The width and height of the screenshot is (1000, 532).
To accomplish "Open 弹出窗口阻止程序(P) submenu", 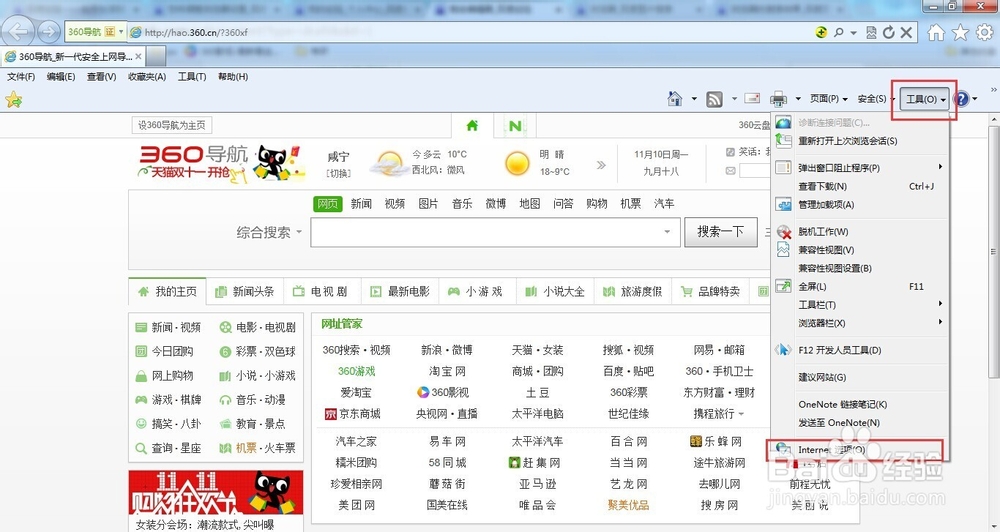I will coord(860,168).
